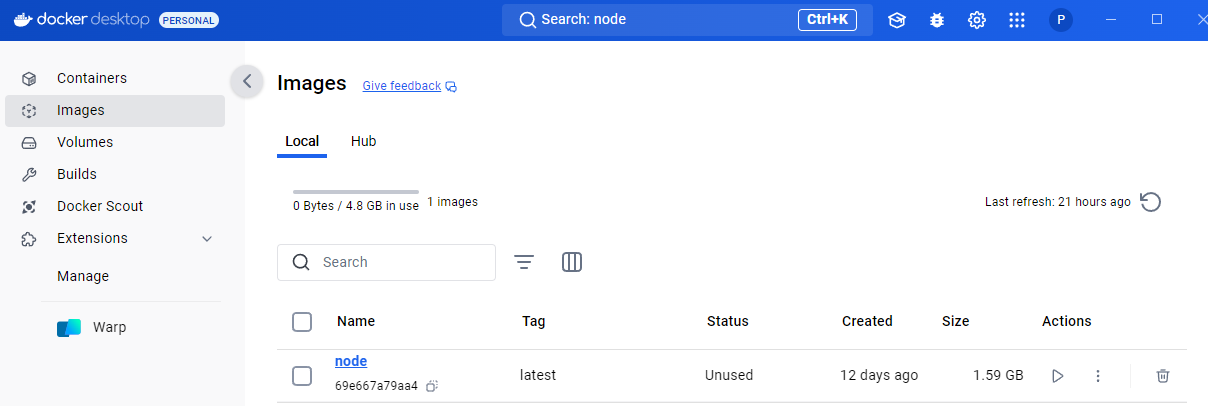Open the column display options icon

[x=572, y=262]
